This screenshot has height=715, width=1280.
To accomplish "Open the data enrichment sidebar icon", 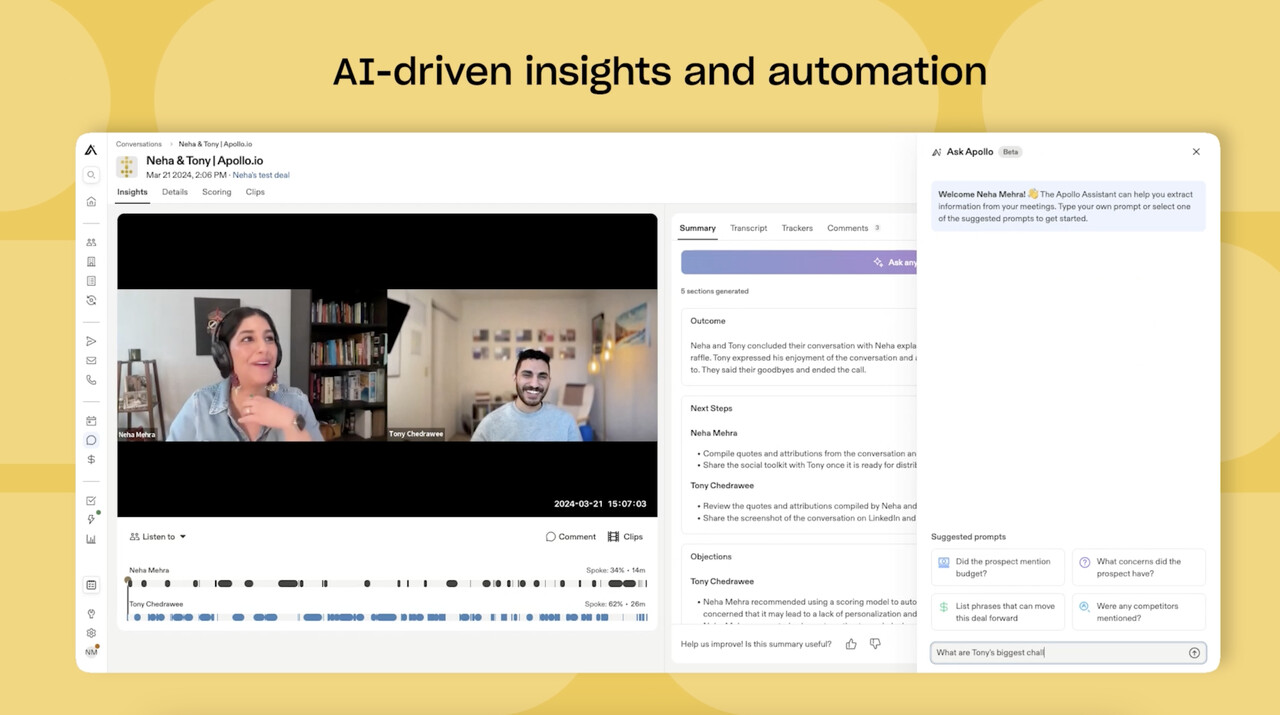I will 91,300.
